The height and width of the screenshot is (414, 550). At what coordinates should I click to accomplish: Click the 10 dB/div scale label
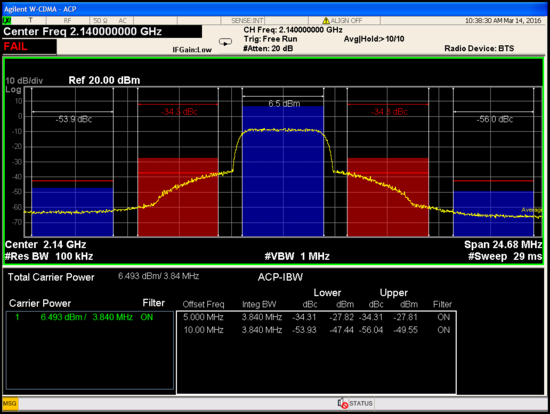click(24, 81)
